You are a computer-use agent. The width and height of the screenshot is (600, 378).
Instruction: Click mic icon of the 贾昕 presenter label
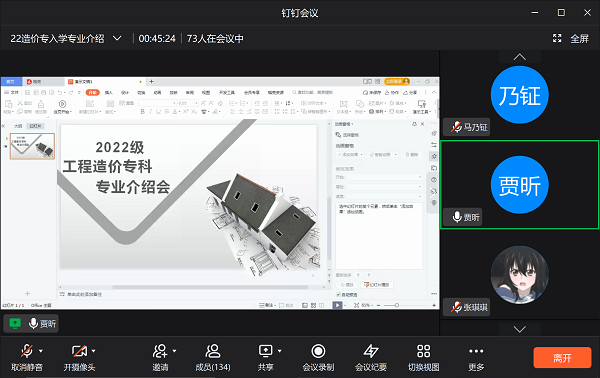(x=33, y=324)
